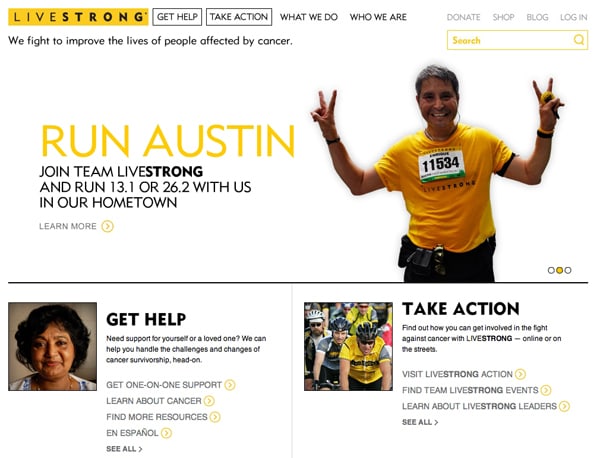
Task: Click the arrow icon beside LEARN ABOUT CANCER
Action: pos(209,401)
